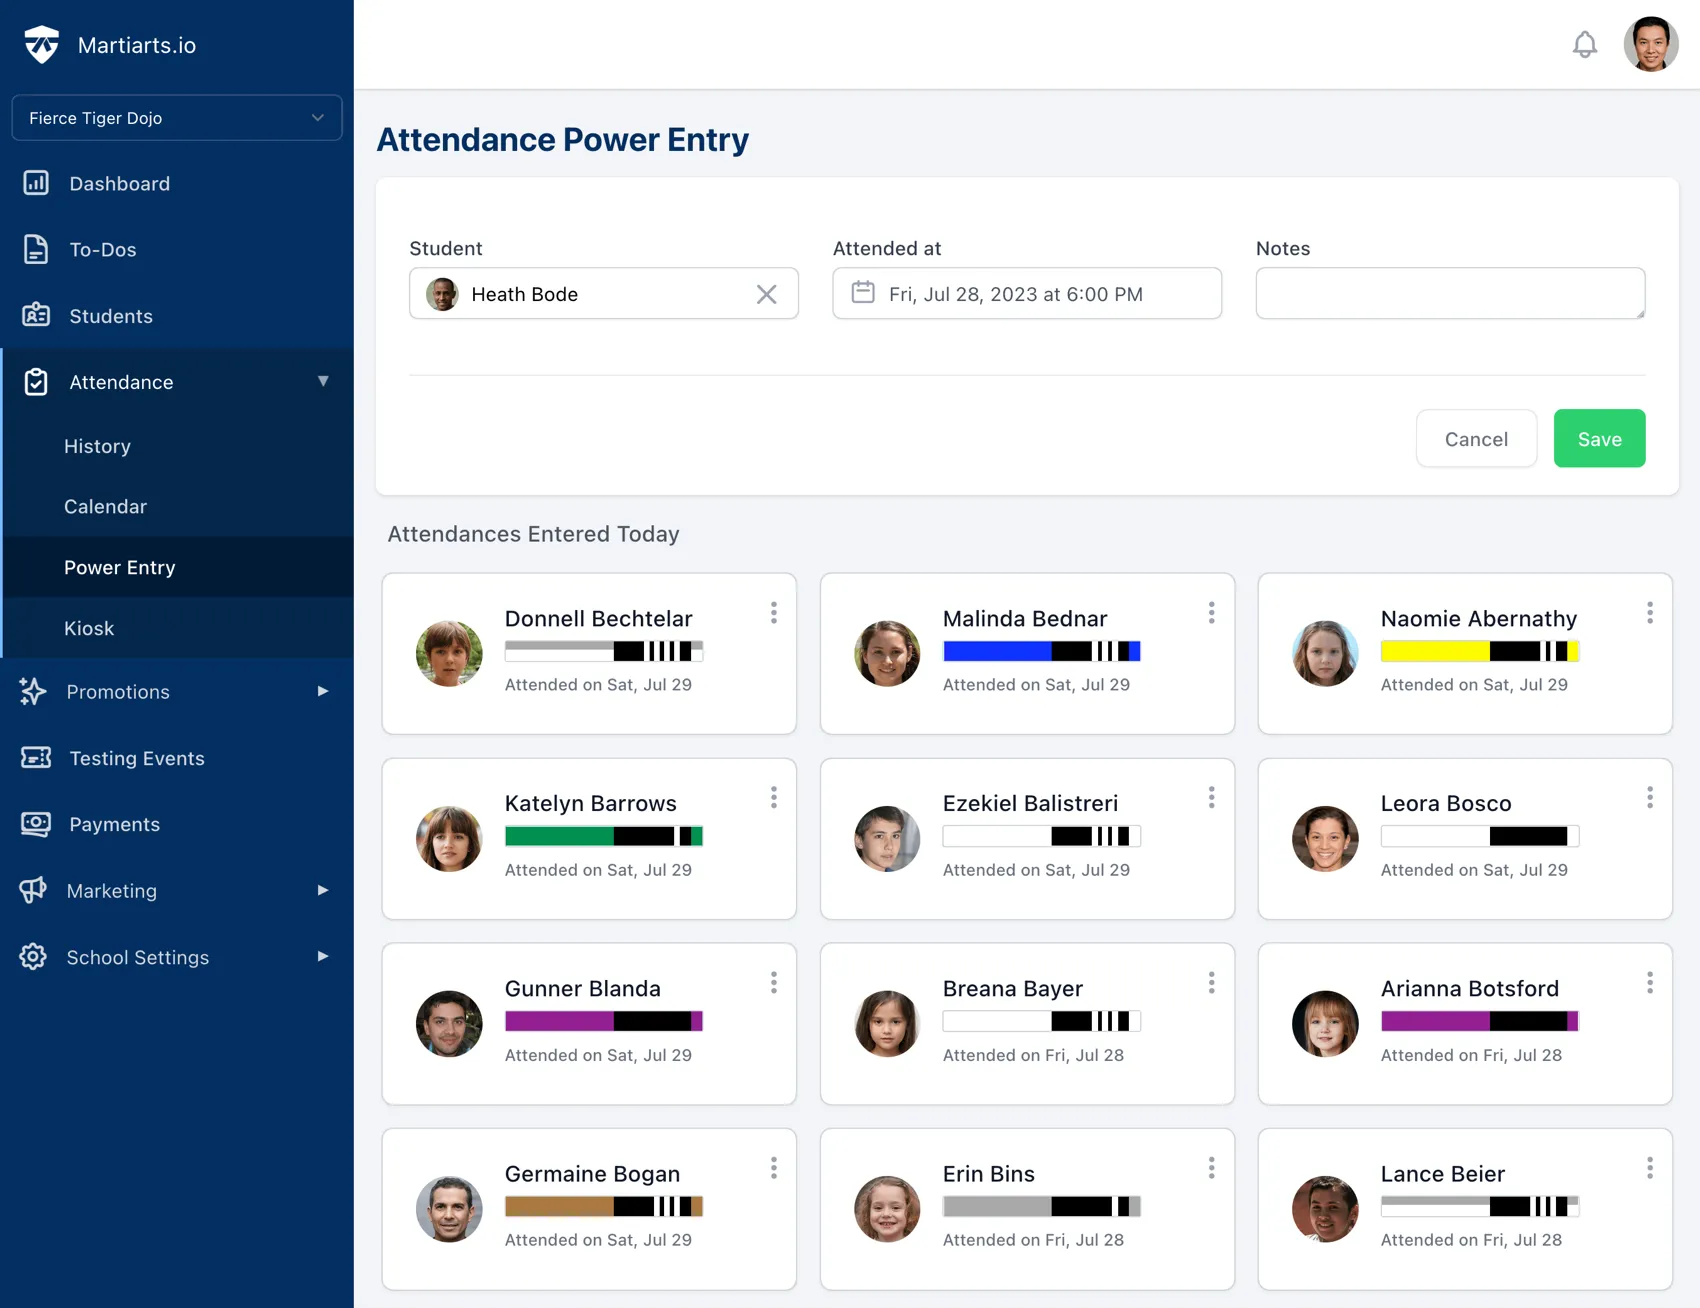Open the Kiosk page
The image size is (1700, 1308).
(89, 628)
